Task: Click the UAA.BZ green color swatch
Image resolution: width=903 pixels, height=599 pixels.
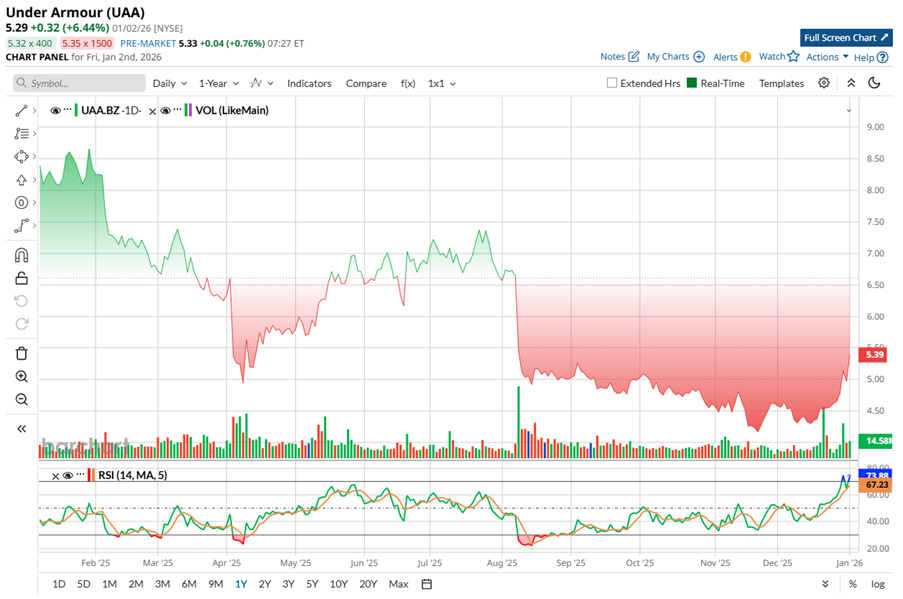Action: point(76,110)
